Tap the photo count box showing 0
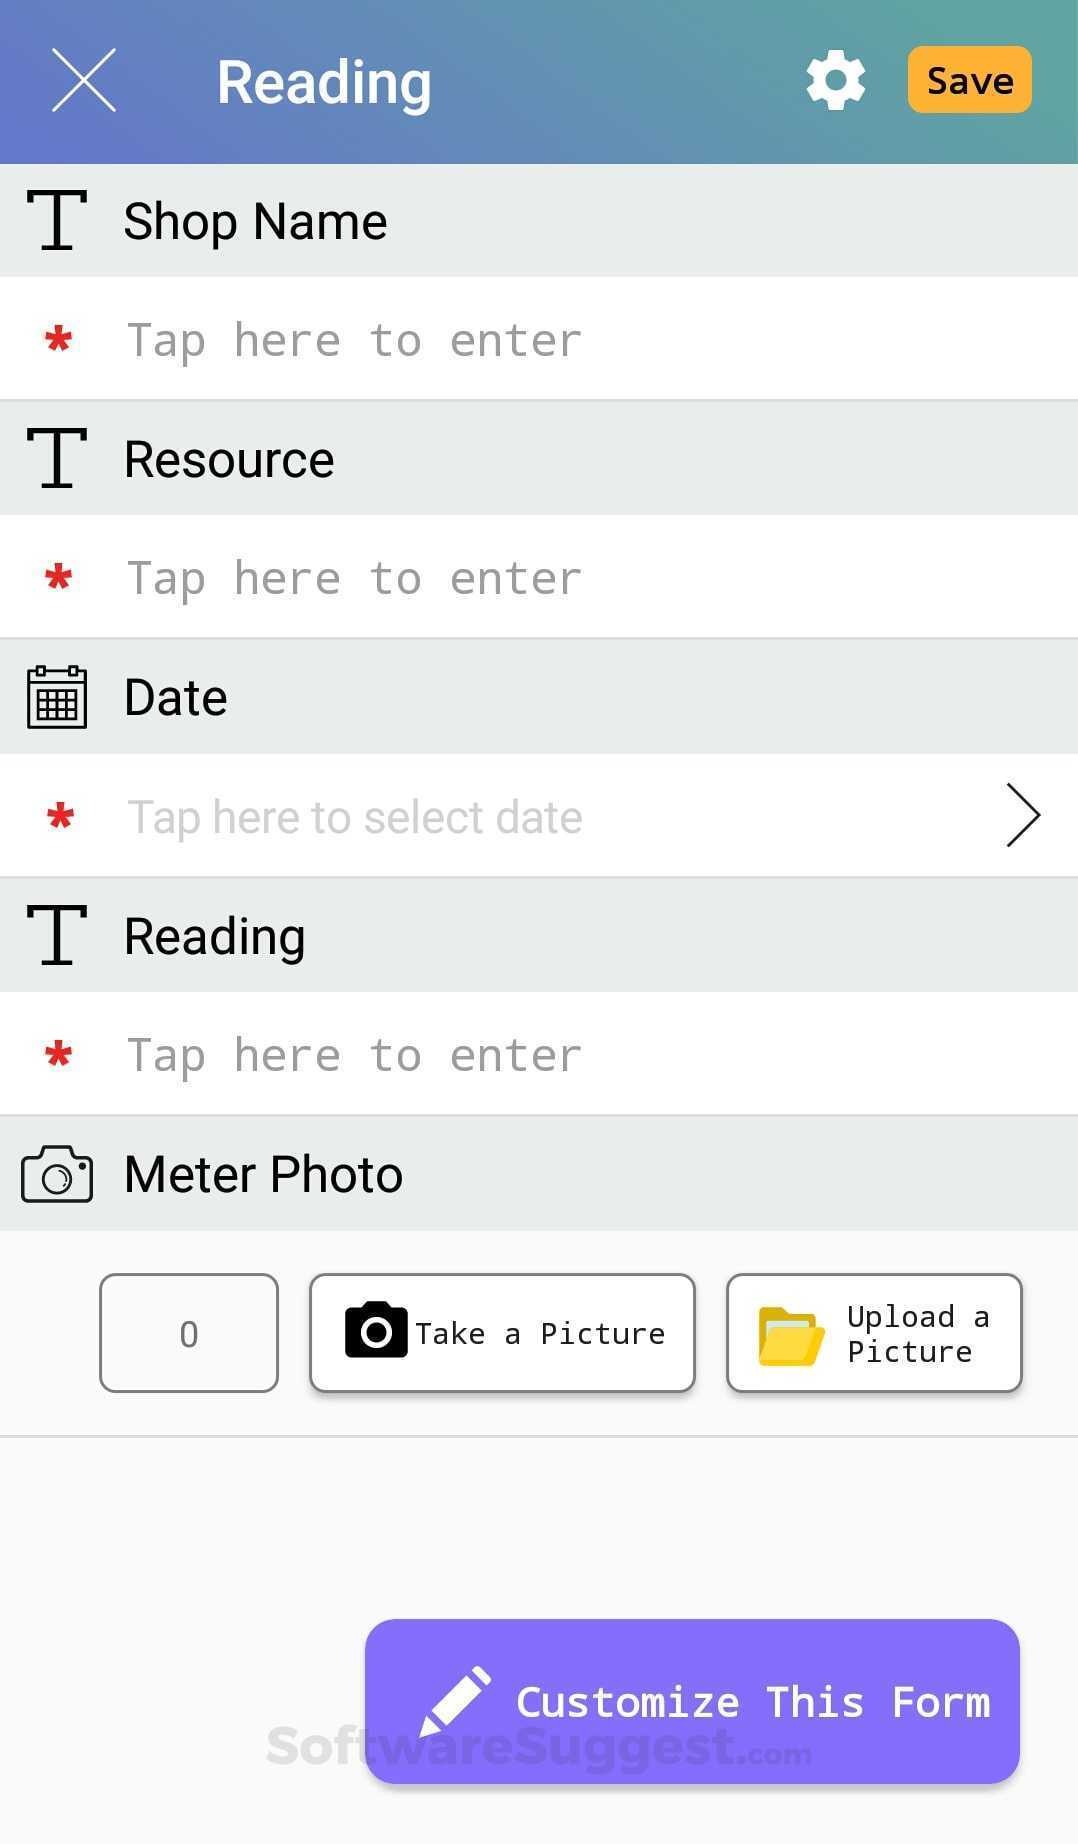The width and height of the screenshot is (1078, 1844). coord(189,1333)
